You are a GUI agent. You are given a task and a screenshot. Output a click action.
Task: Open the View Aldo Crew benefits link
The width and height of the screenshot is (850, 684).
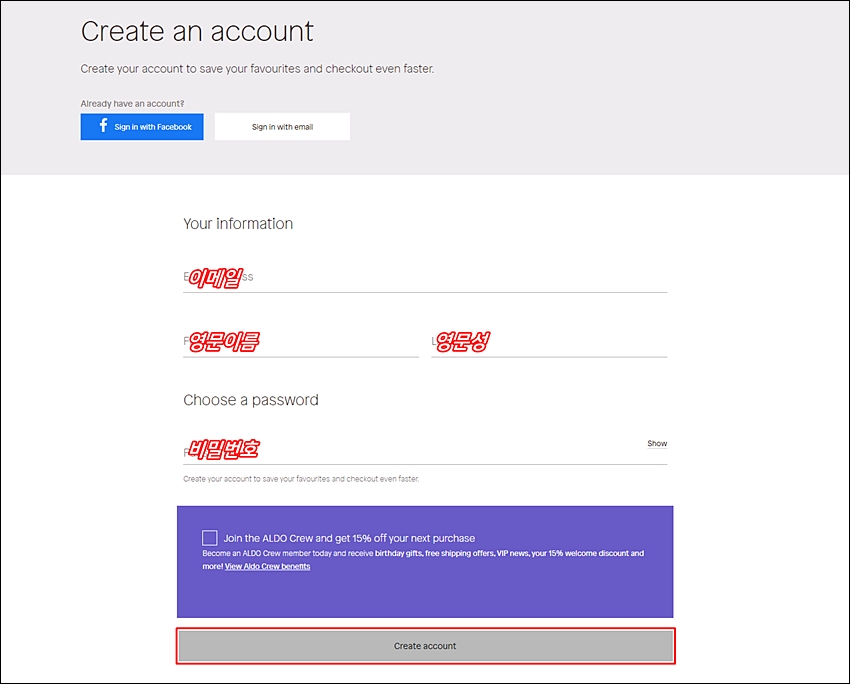click(x=267, y=566)
